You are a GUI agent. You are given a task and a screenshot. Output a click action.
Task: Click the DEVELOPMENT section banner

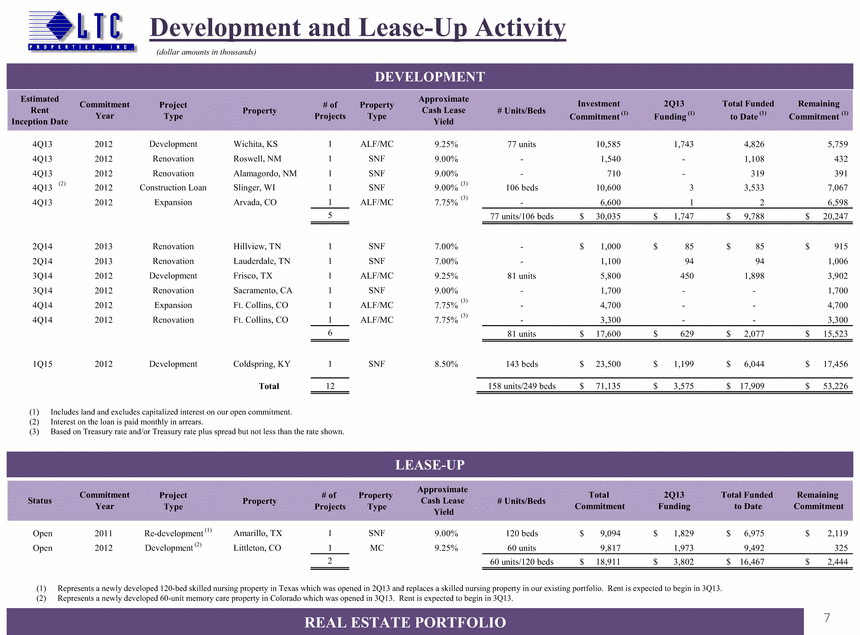pyautogui.click(x=430, y=76)
